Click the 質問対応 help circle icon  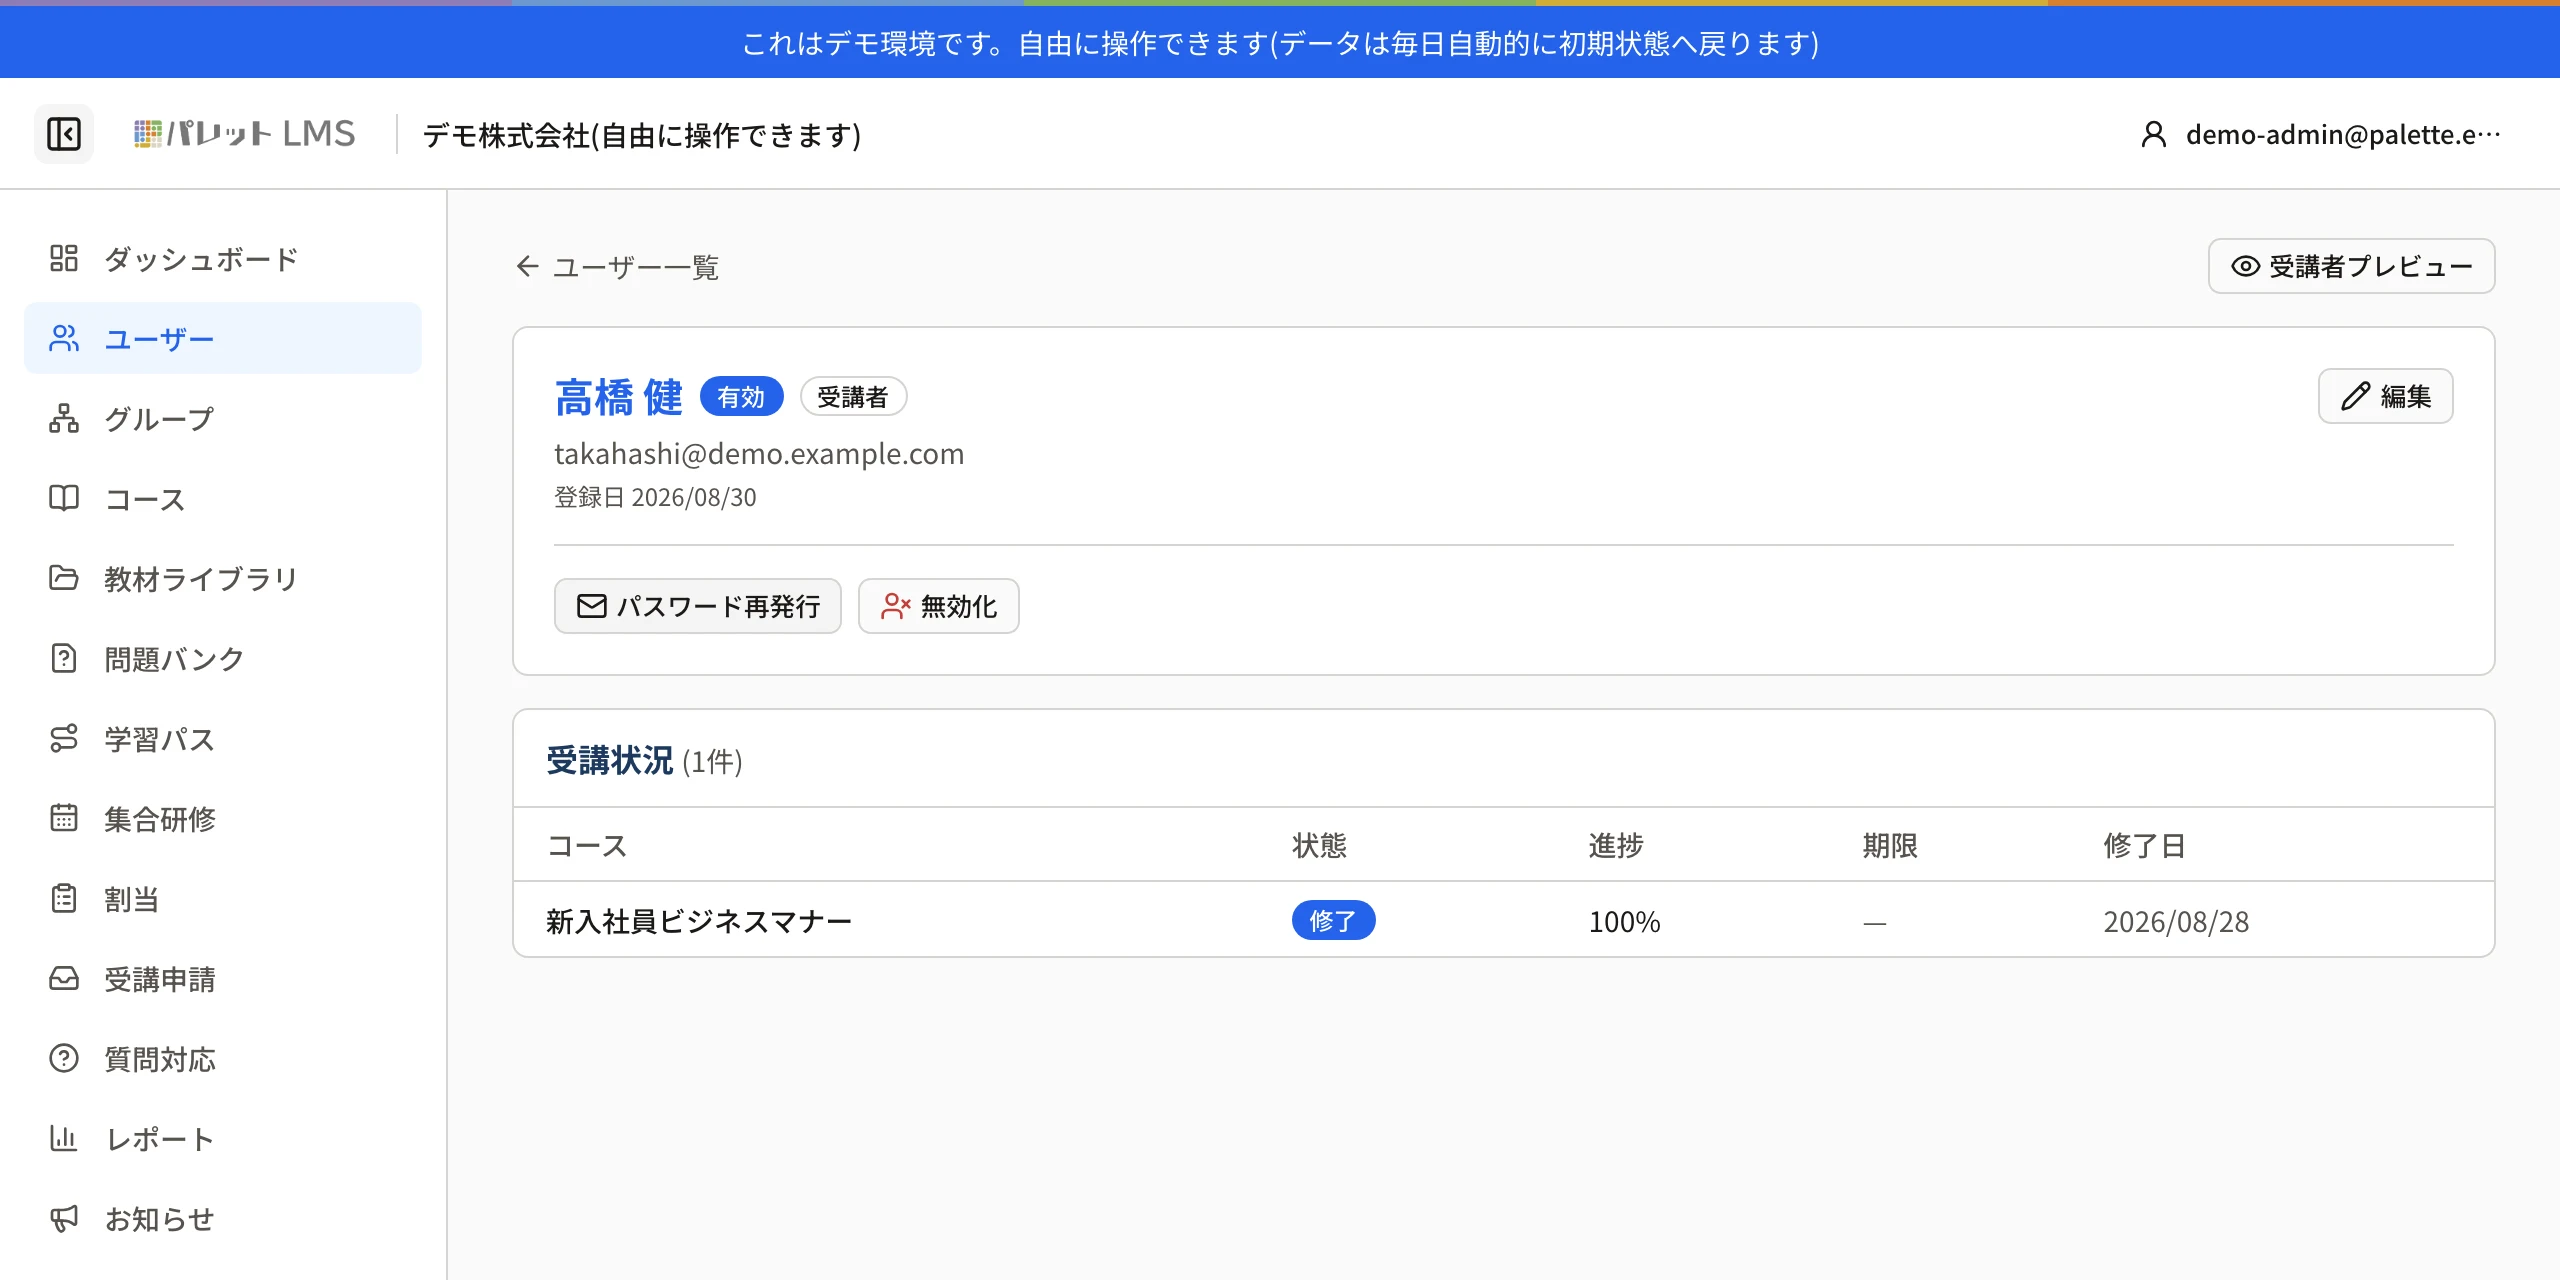click(x=64, y=1058)
